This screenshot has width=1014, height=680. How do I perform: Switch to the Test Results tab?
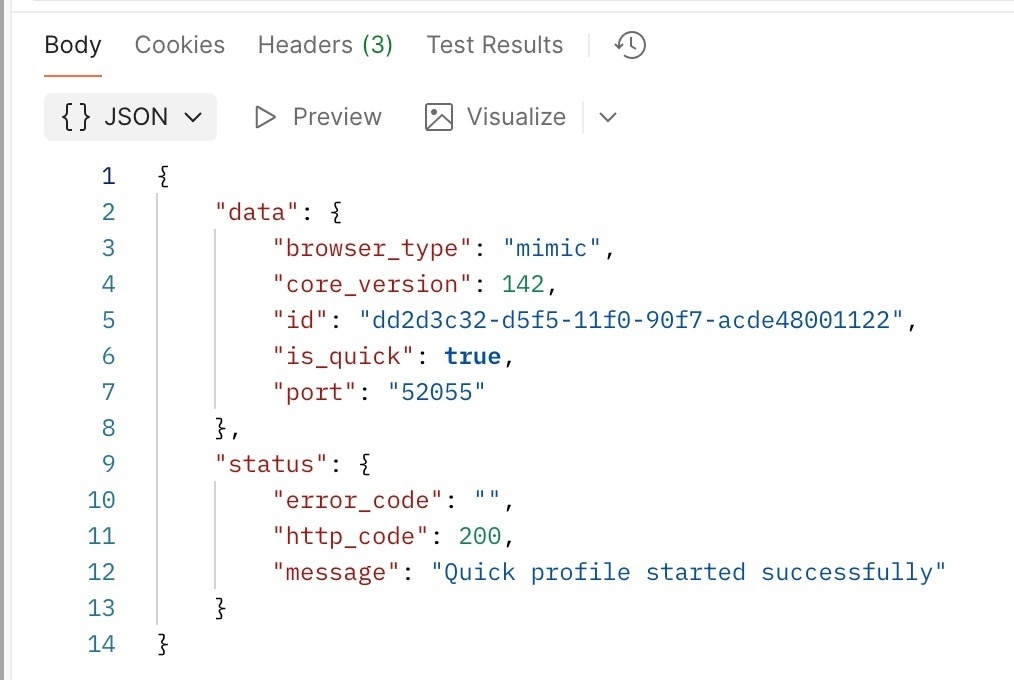[x=494, y=45]
